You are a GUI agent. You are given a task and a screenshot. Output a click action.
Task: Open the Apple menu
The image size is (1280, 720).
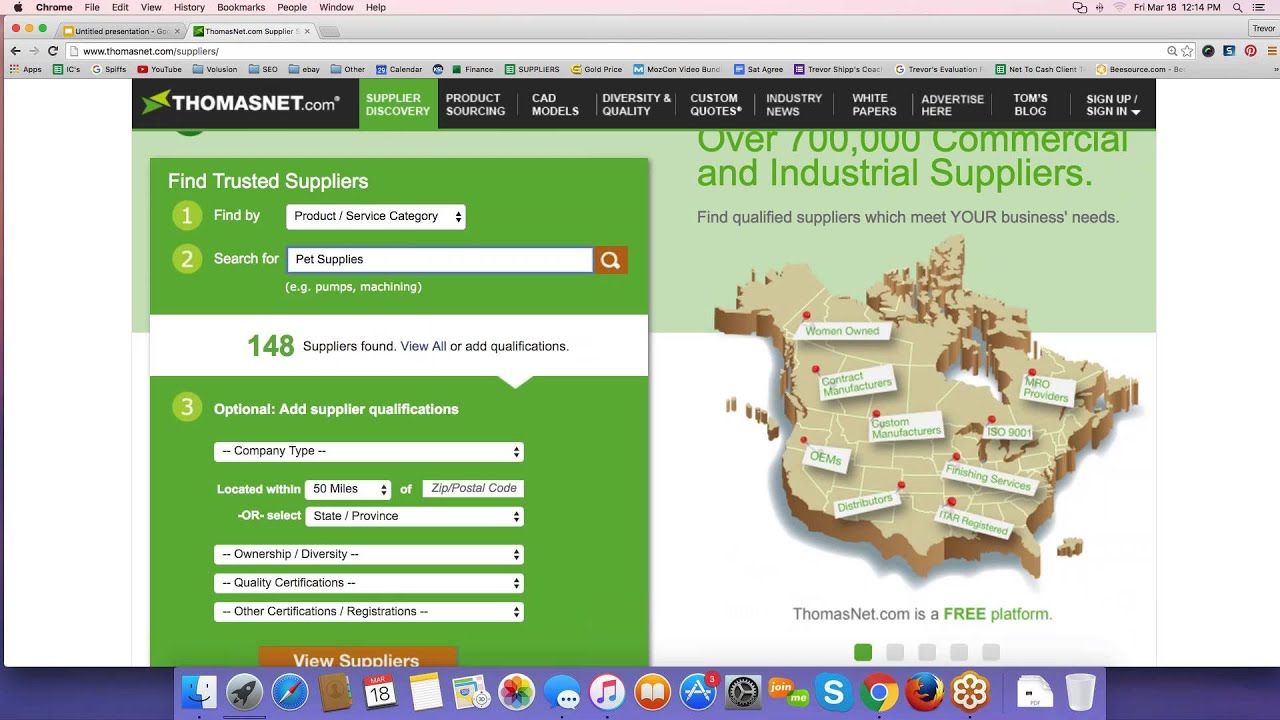click(x=17, y=7)
